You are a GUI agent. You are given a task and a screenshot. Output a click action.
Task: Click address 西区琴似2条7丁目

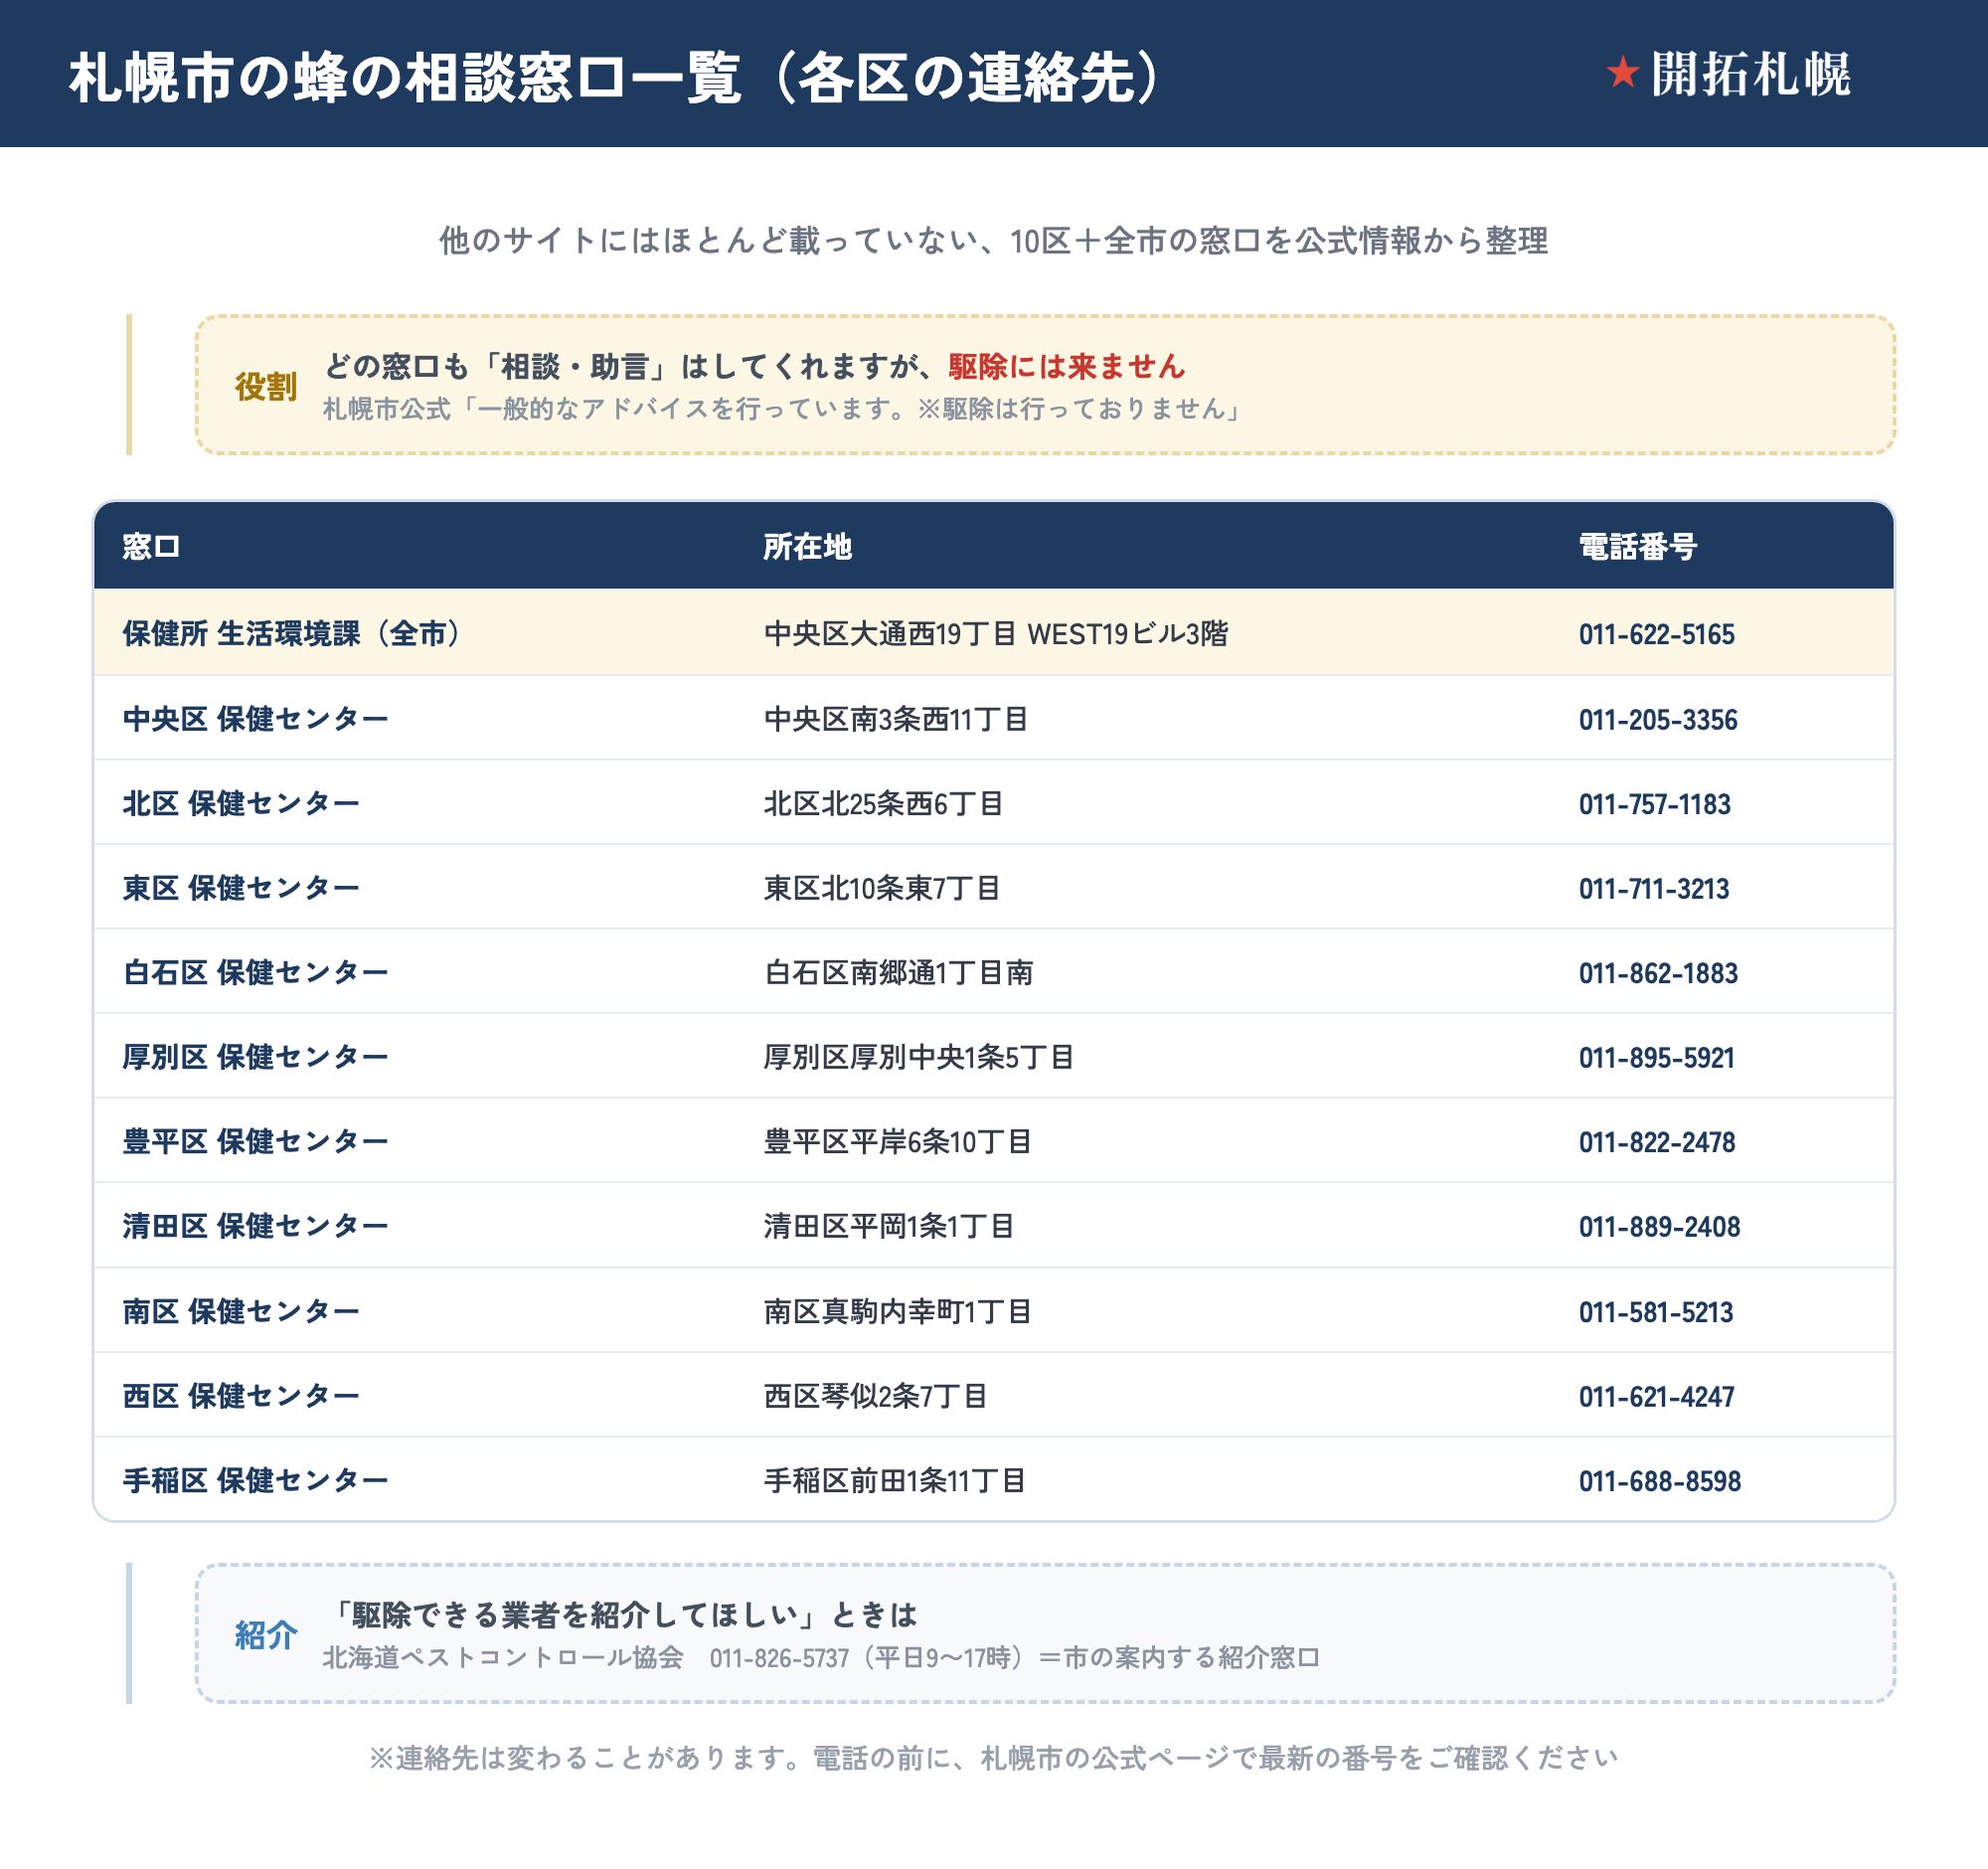point(875,1395)
